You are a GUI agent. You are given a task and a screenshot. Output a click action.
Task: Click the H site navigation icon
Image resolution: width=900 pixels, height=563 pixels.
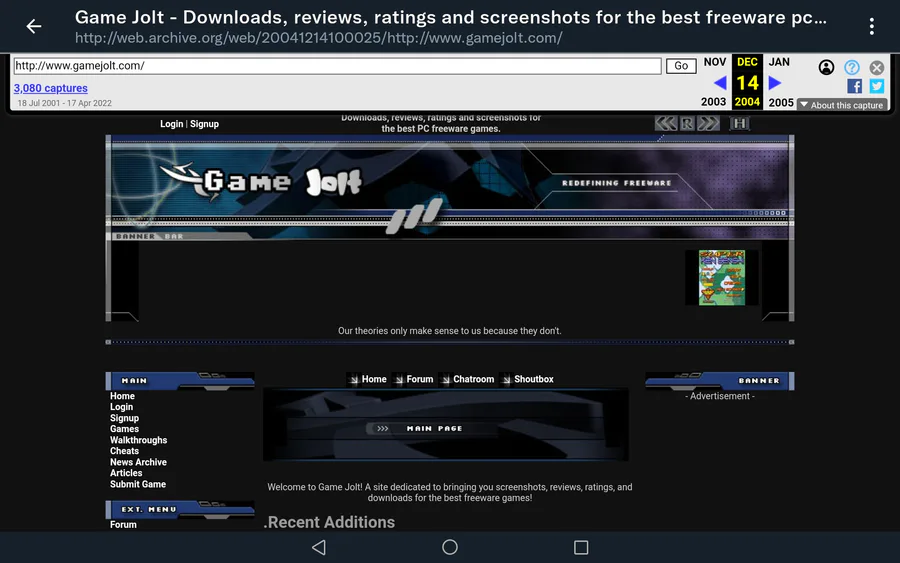[739, 123]
